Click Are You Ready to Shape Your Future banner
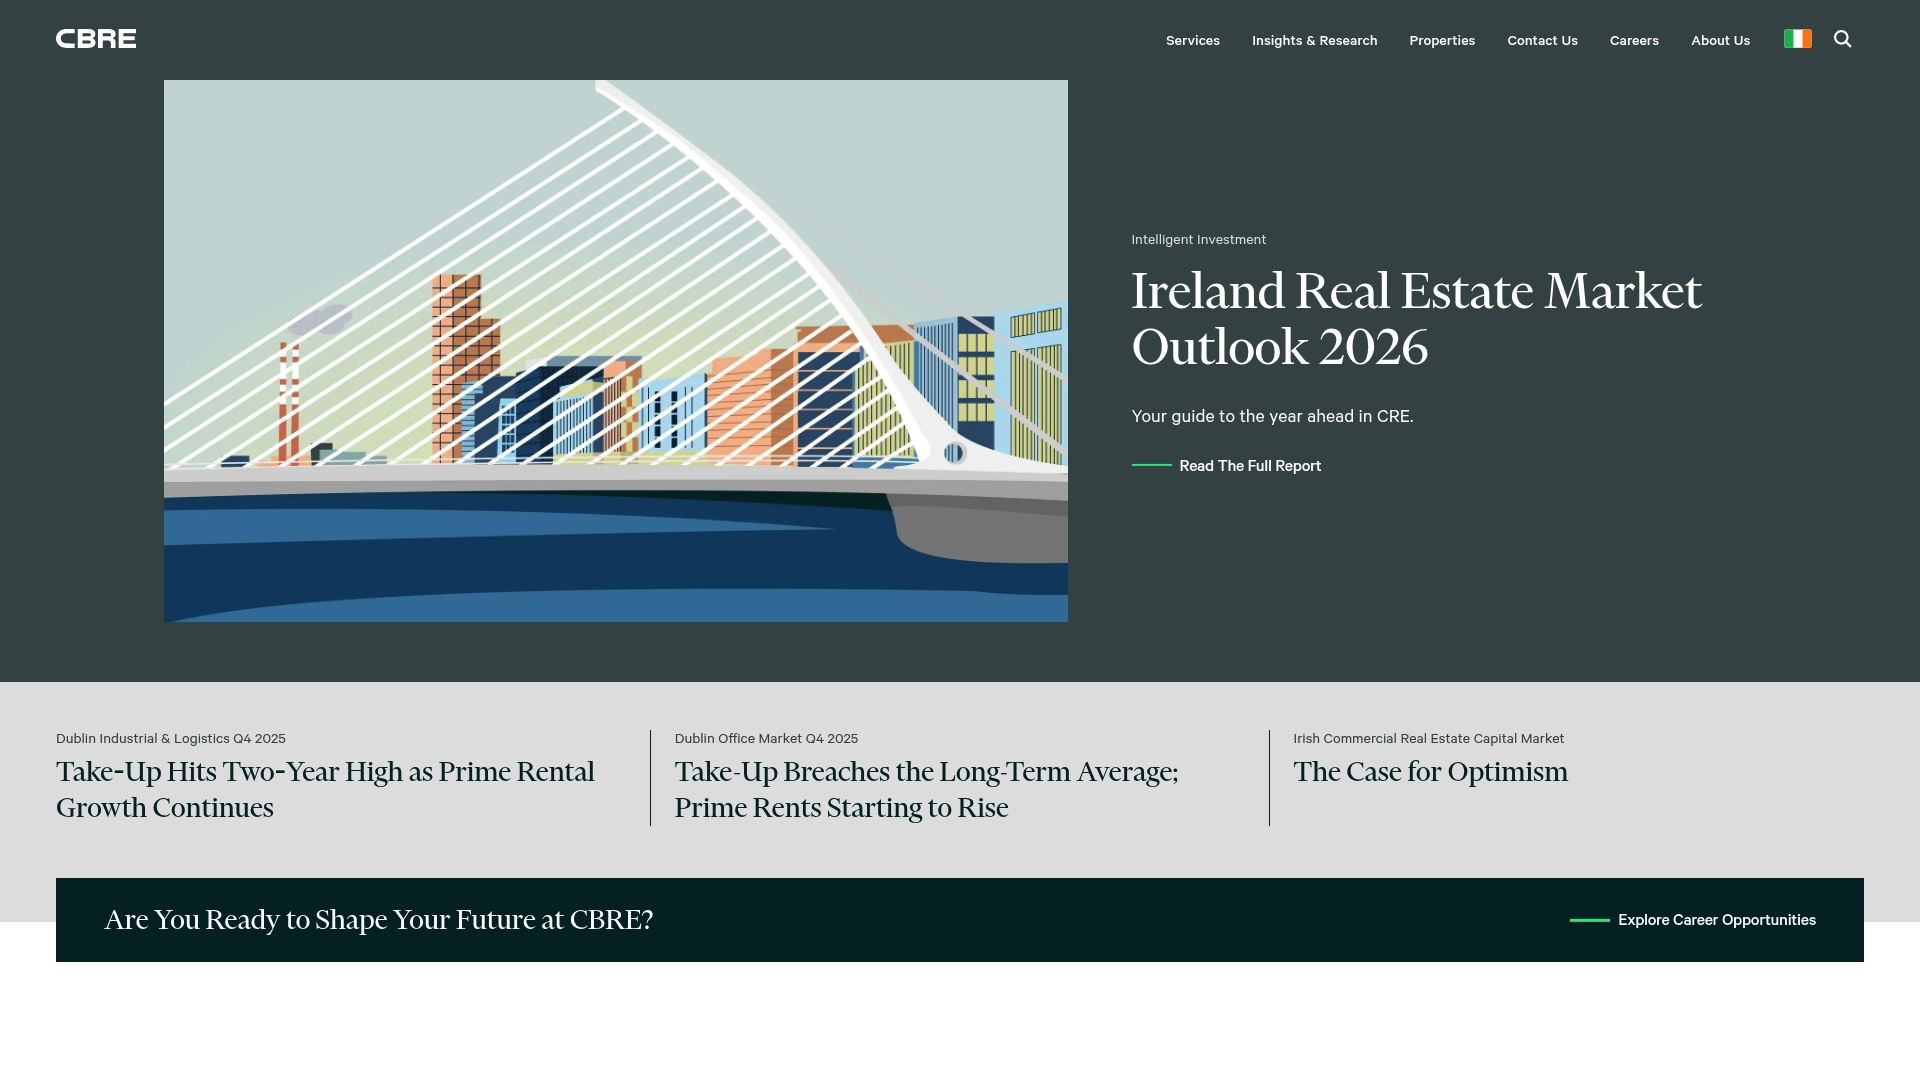The image size is (1920, 1080). (x=379, y=920)
